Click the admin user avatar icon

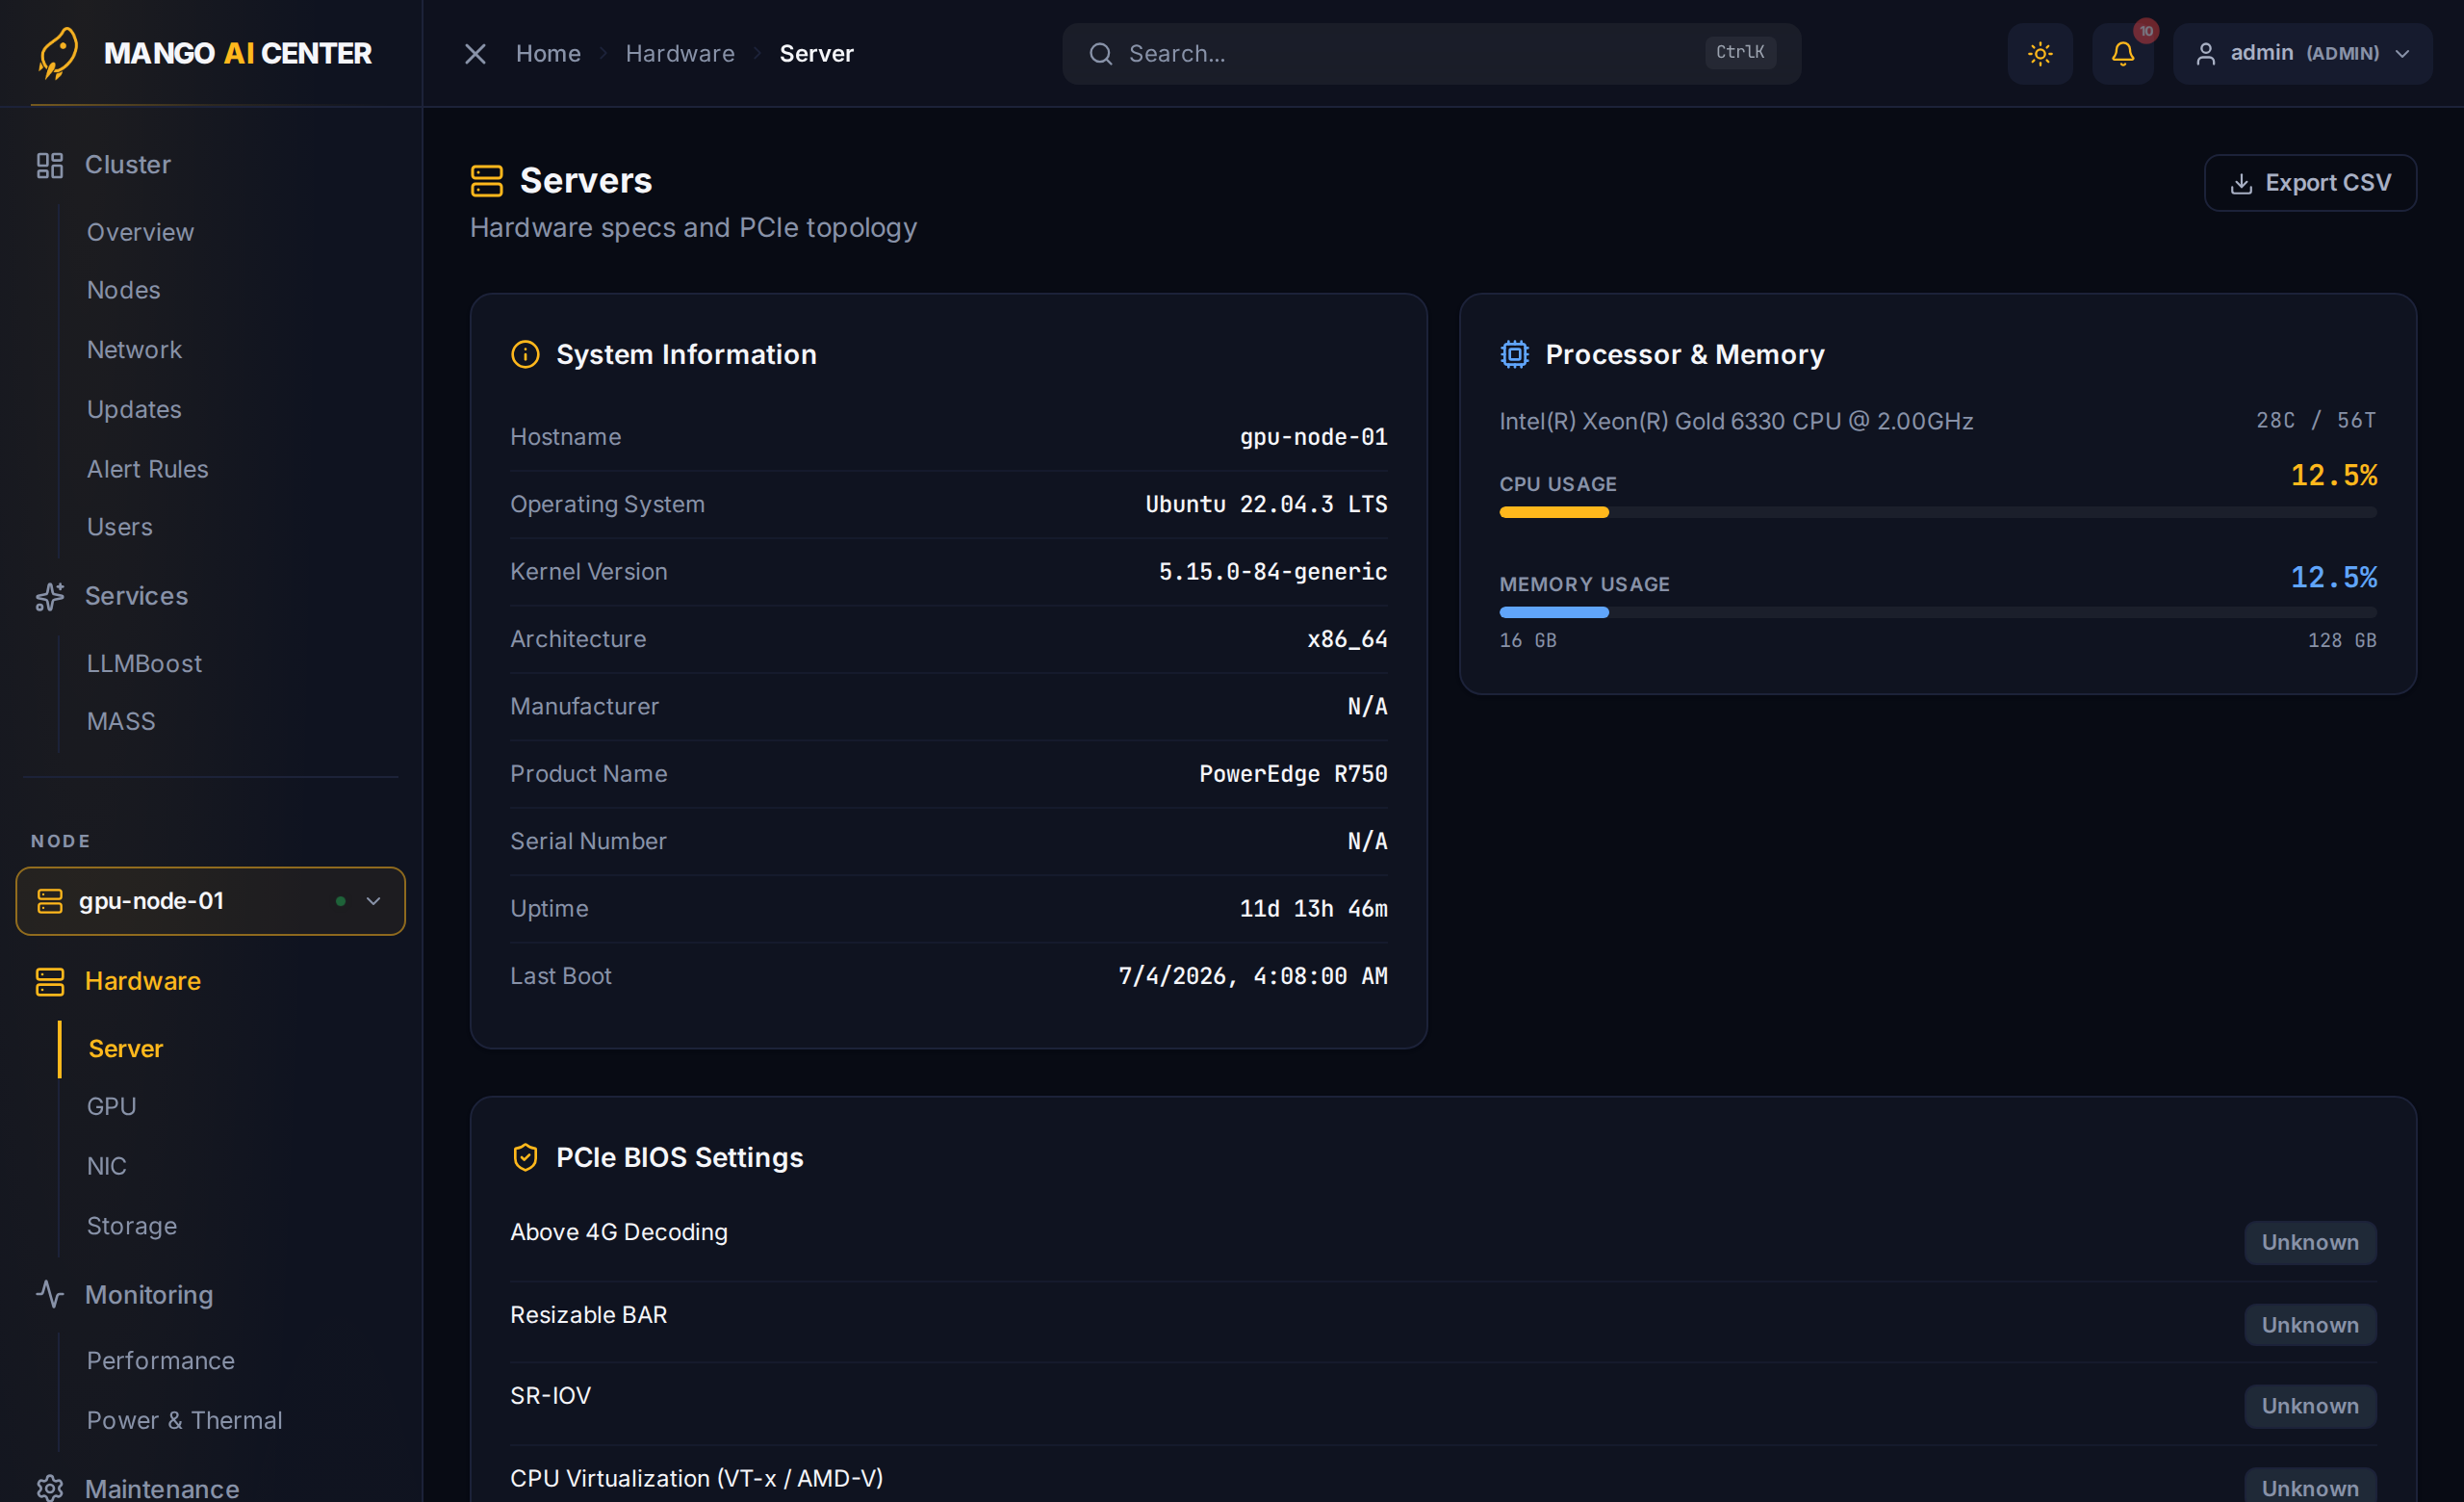point(2205,54)
